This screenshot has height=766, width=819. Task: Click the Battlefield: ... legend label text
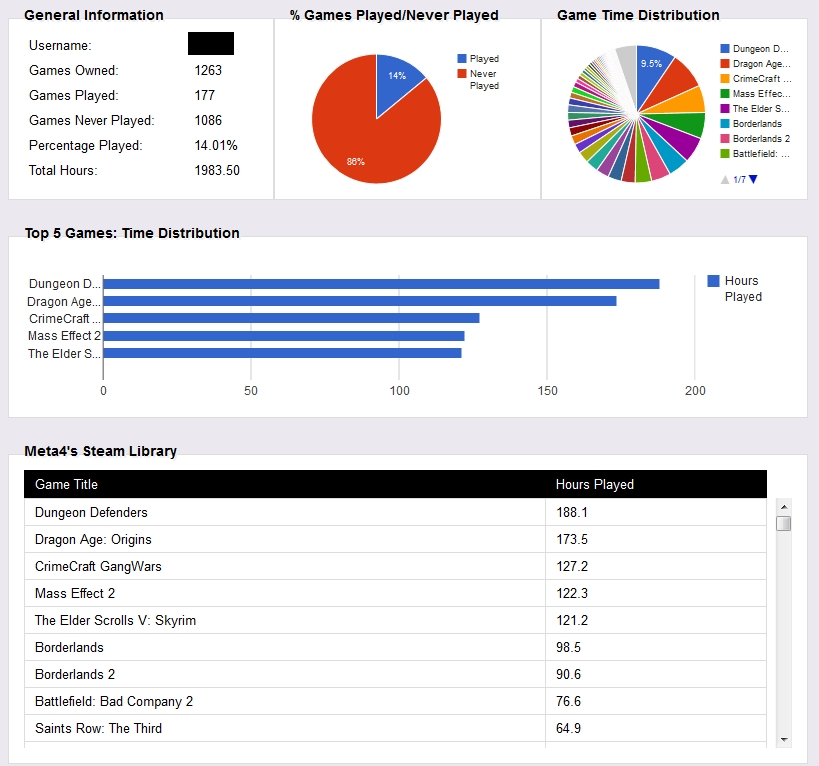coord(761,154)
